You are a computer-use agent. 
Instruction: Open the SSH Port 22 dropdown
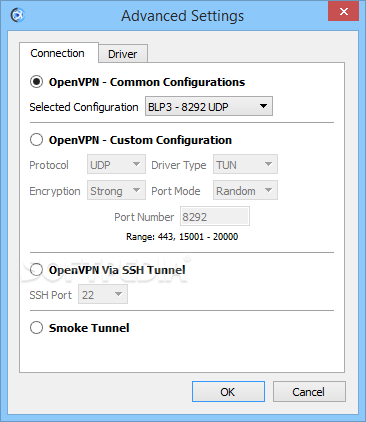coord(103,294)
